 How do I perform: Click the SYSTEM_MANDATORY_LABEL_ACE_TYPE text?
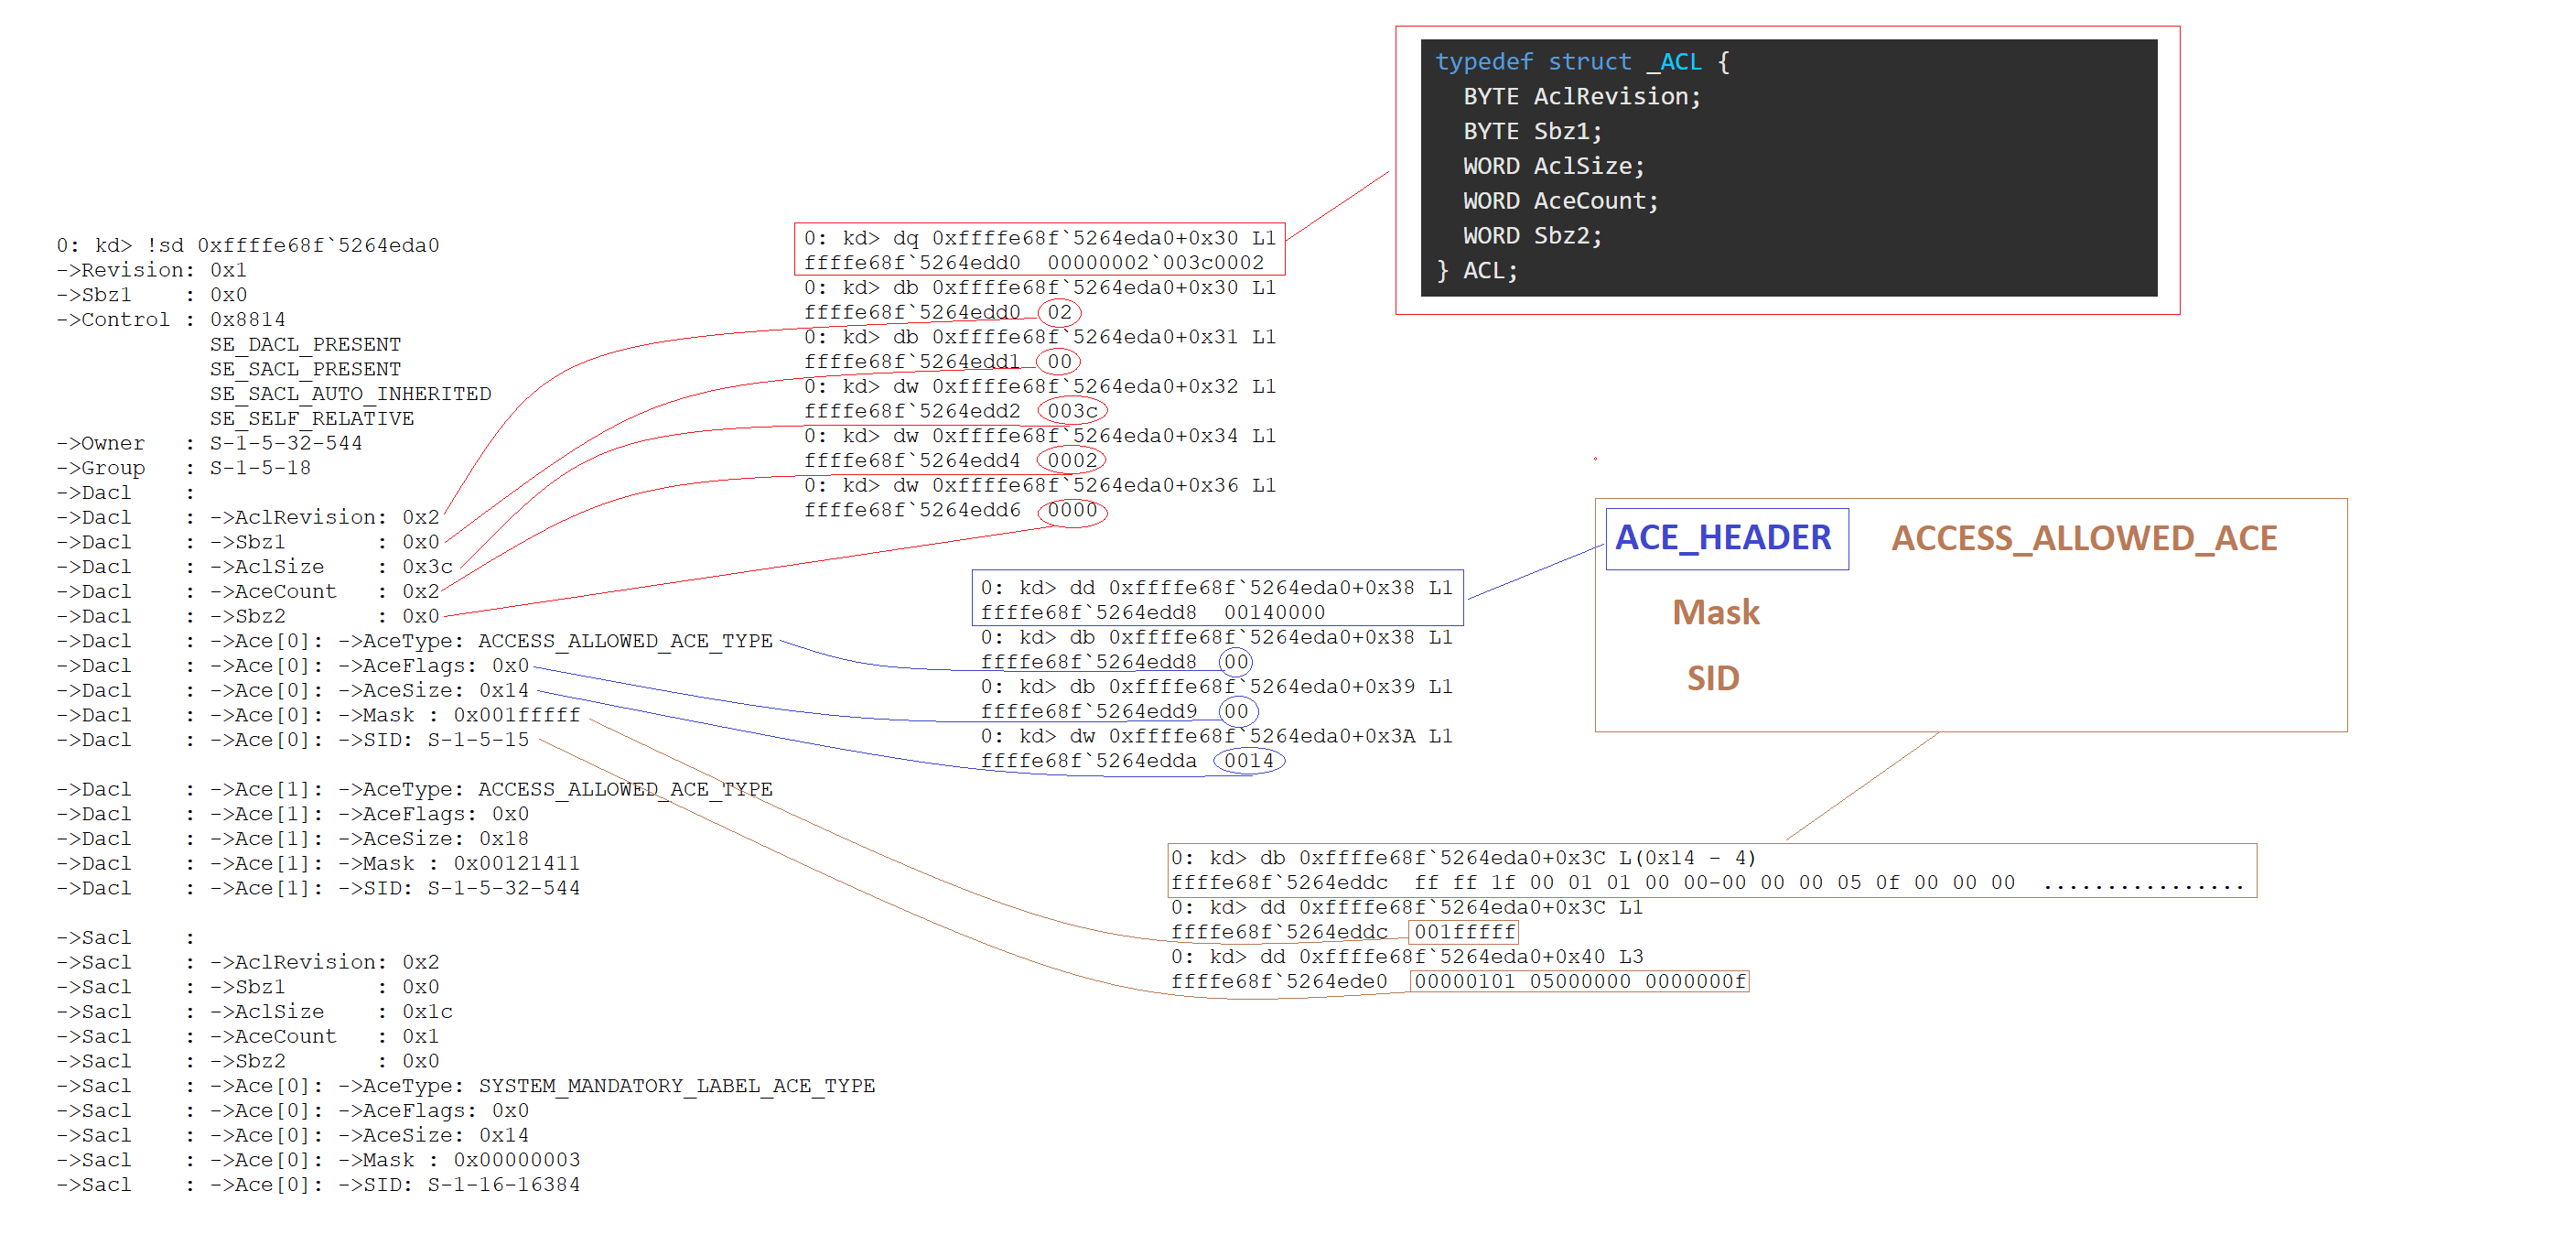coord(676,1086)
